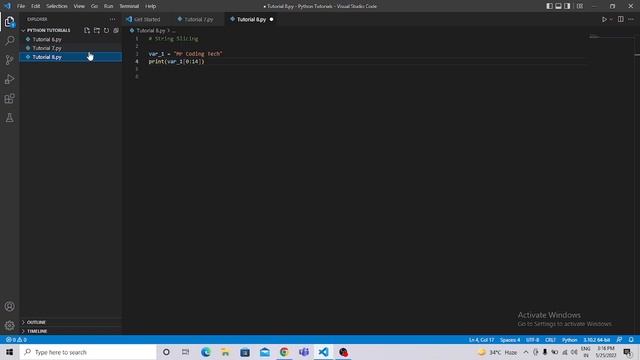Open Windows Start menu
640x360 pixels.
(9, 352)
